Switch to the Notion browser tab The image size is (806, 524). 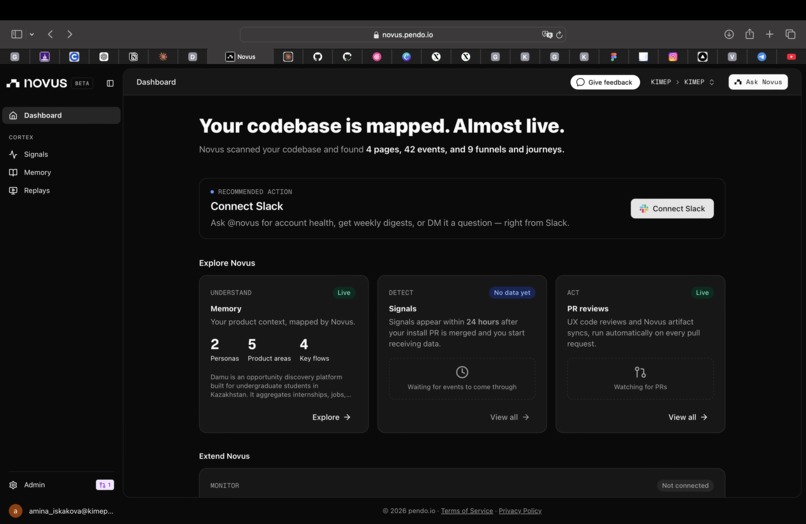[133, 57]
